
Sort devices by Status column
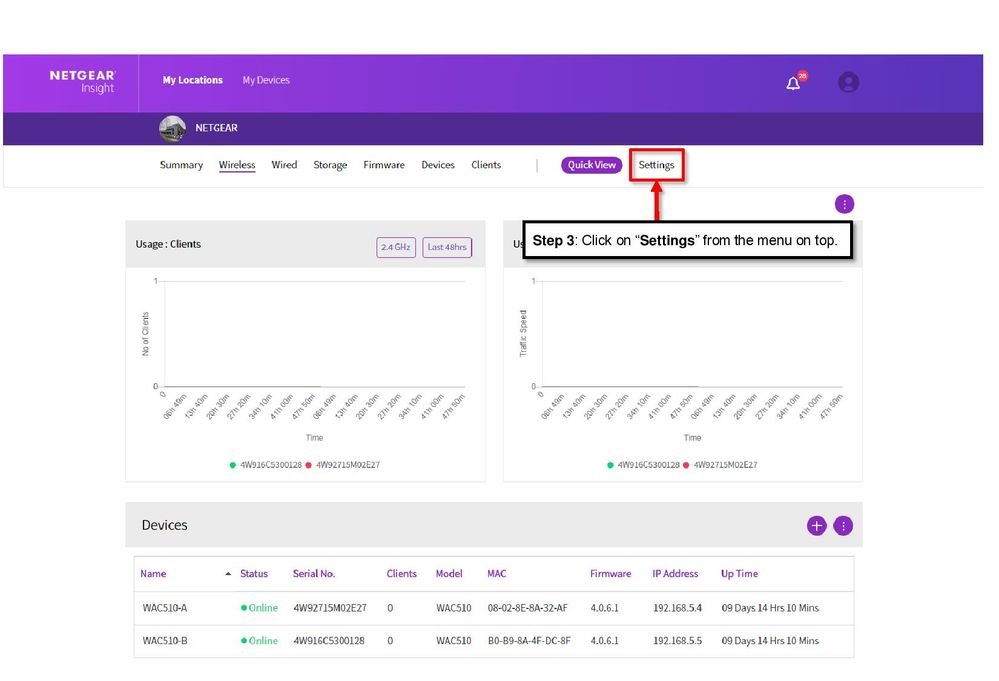point(254,574)
